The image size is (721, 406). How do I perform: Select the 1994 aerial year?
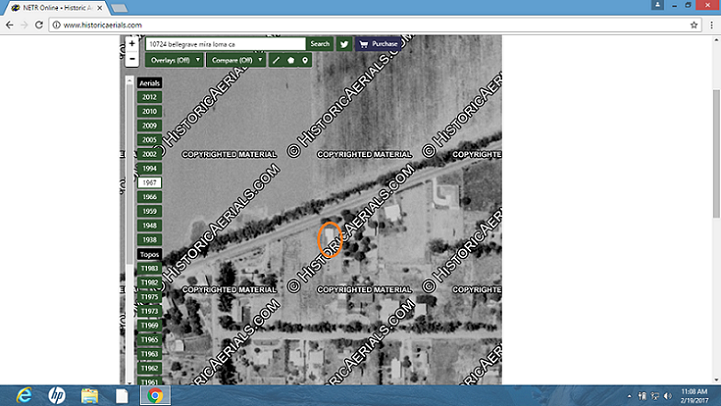click(x=149, y=168)
